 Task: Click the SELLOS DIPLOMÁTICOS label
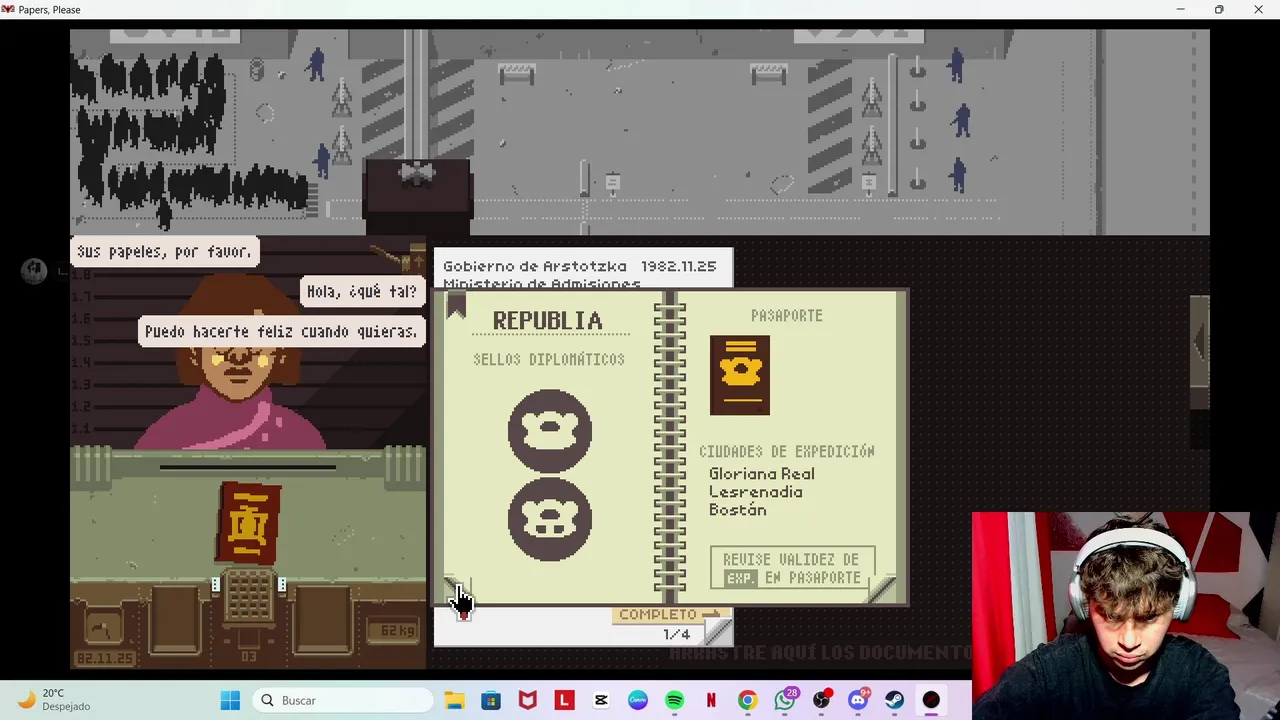point(549,359)
